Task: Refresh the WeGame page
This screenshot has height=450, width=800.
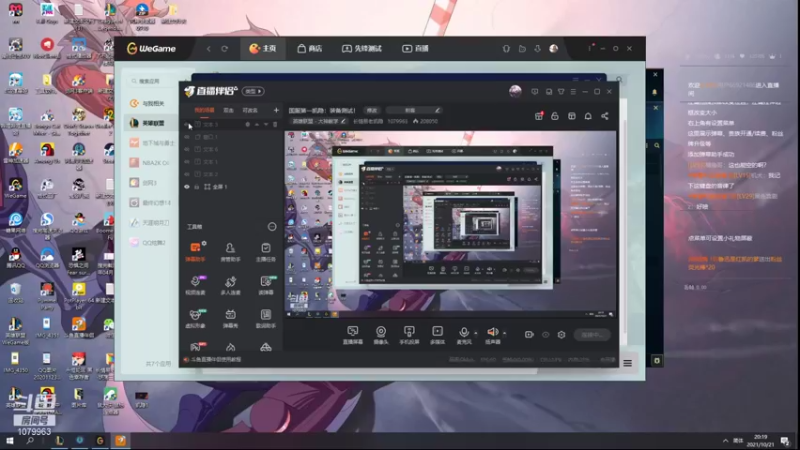Action: click(x=224, y=48)
